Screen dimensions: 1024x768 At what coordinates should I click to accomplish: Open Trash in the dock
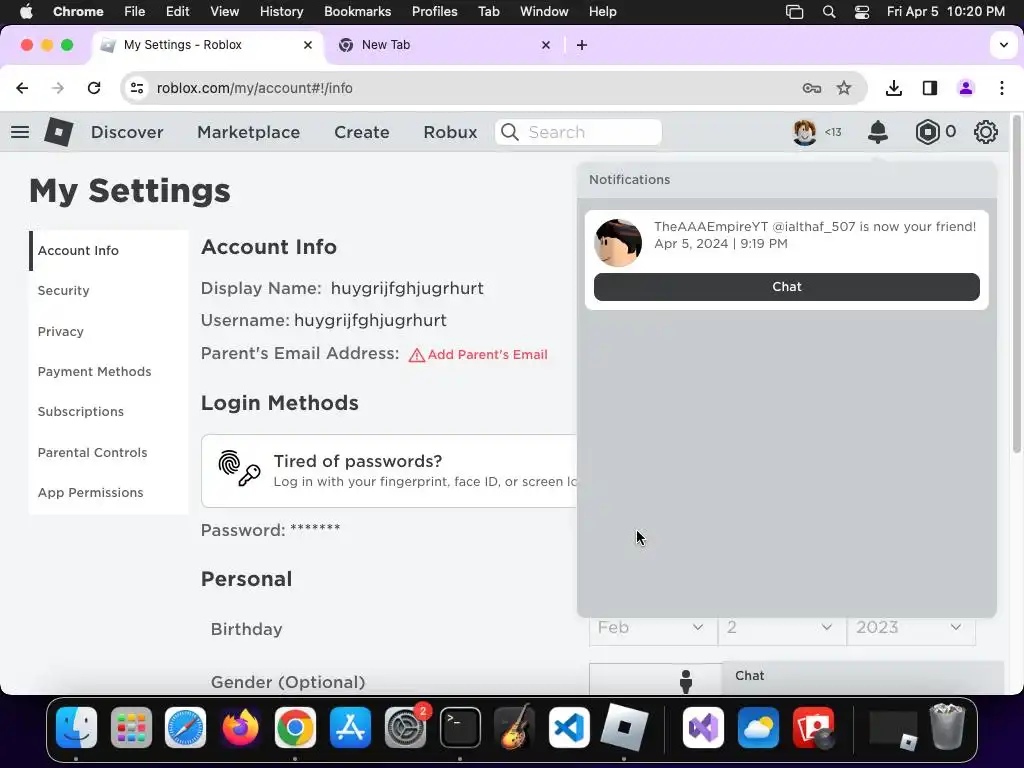[x=947, y=727]
